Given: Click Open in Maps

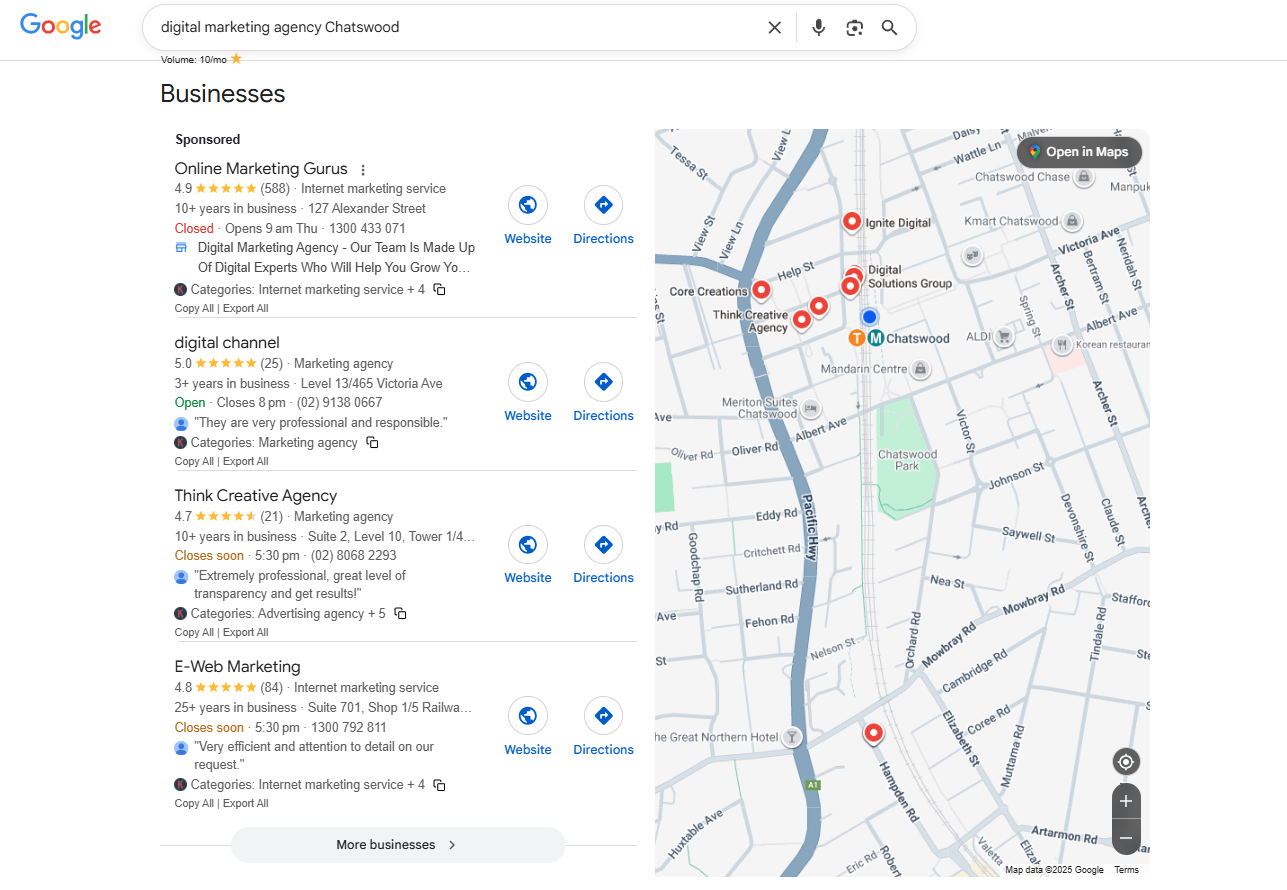Looking at the screenshot, I should (x=1078, y=151).
